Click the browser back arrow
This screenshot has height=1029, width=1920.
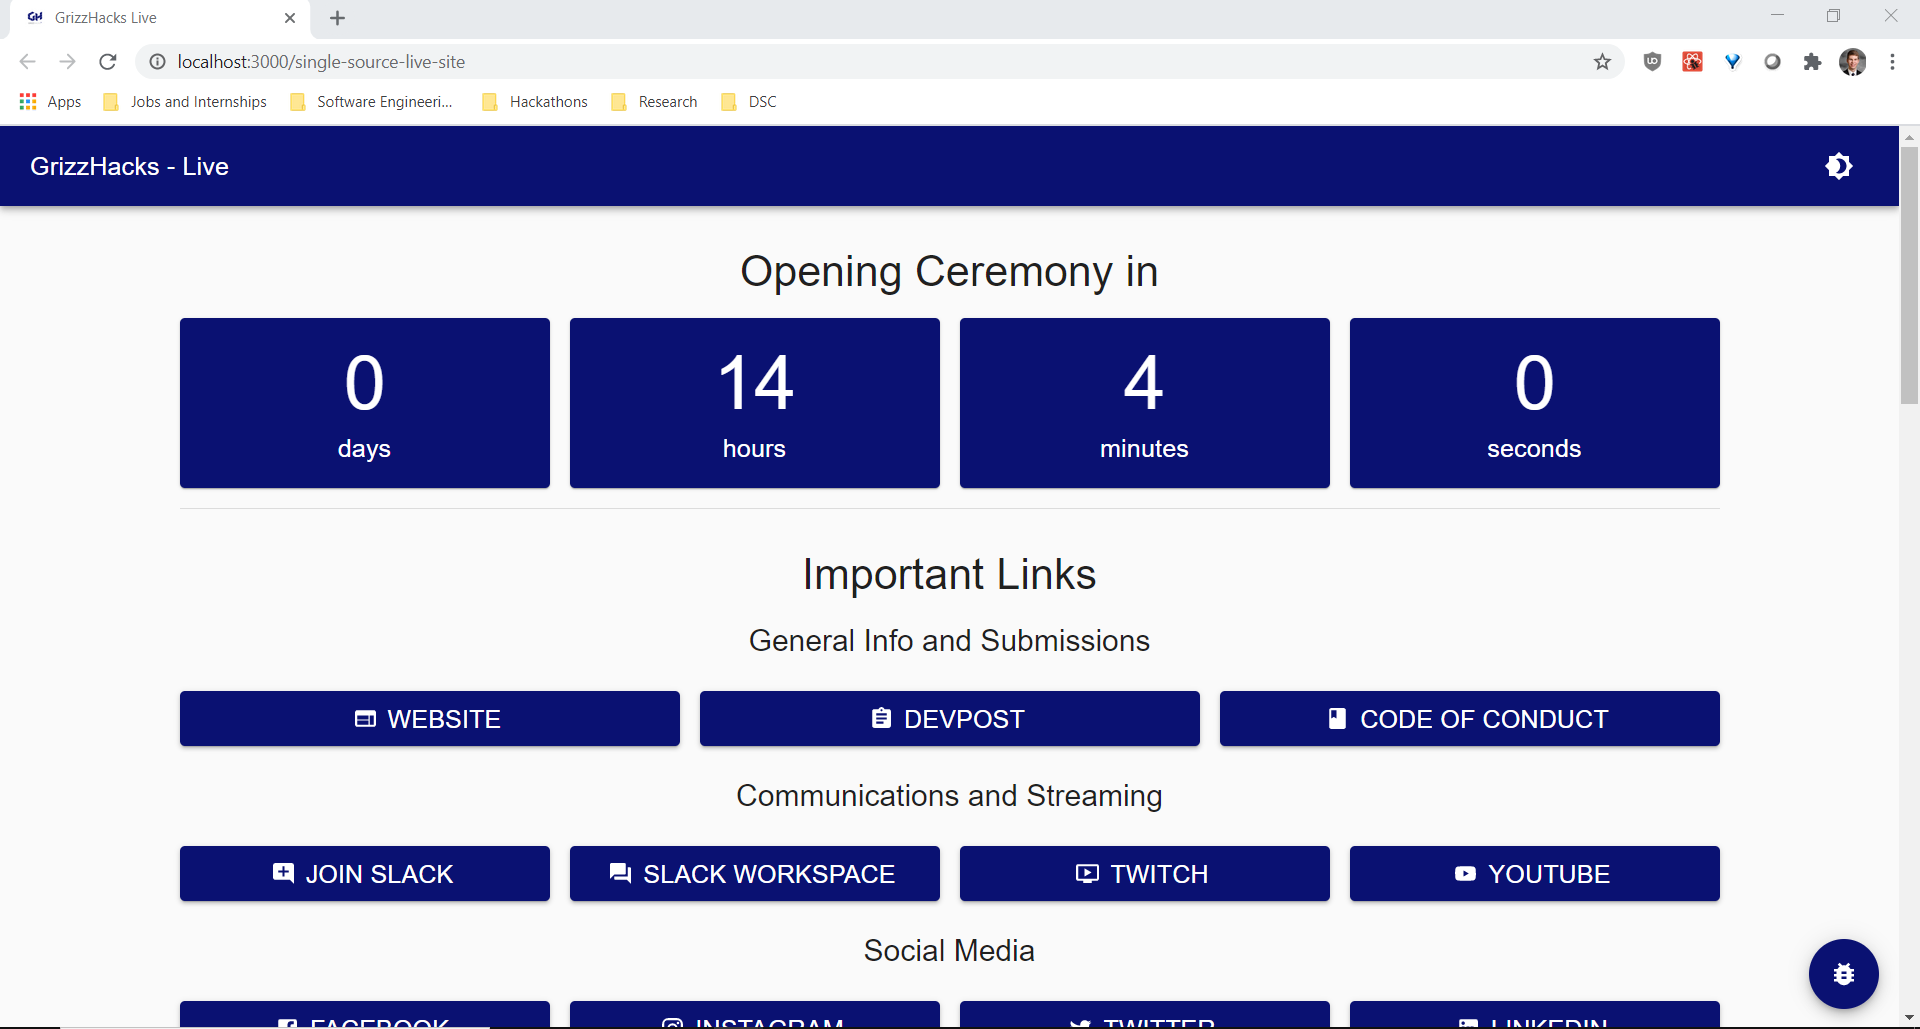[27, 62]
